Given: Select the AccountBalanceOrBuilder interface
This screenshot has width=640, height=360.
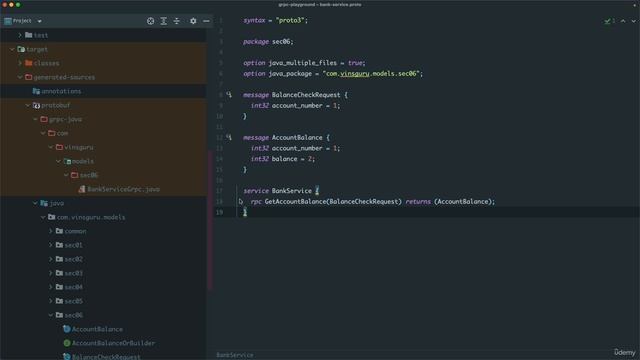Looking at the screenshot, I should (113, 343).
